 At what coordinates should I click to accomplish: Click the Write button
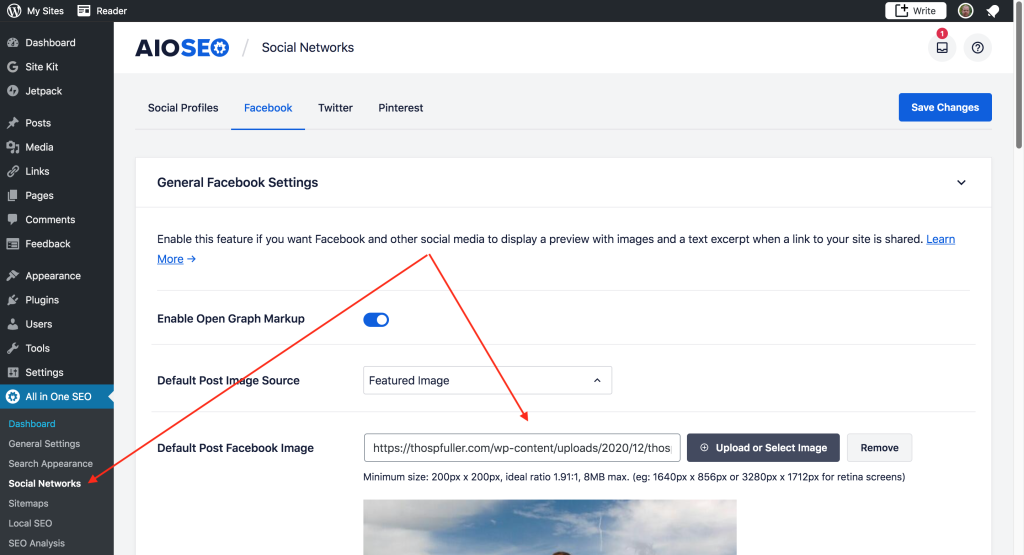pos(916,10)
